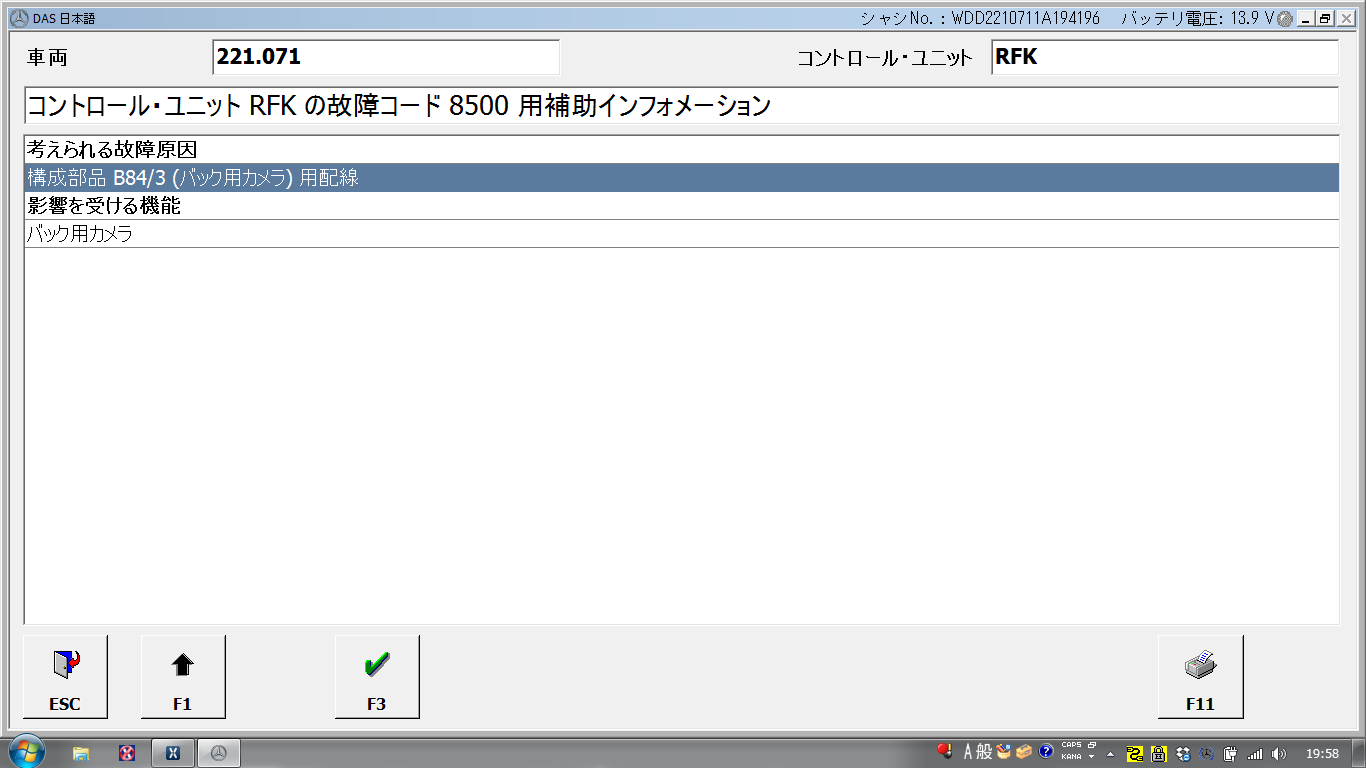Open the volume speaker tray icon
Image resolution: width=1366 pixels, height=768 pixels.
[1279, 753]
